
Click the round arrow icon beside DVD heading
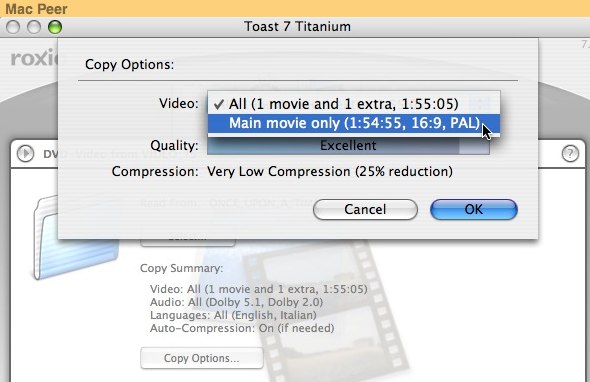click(26, 154)
